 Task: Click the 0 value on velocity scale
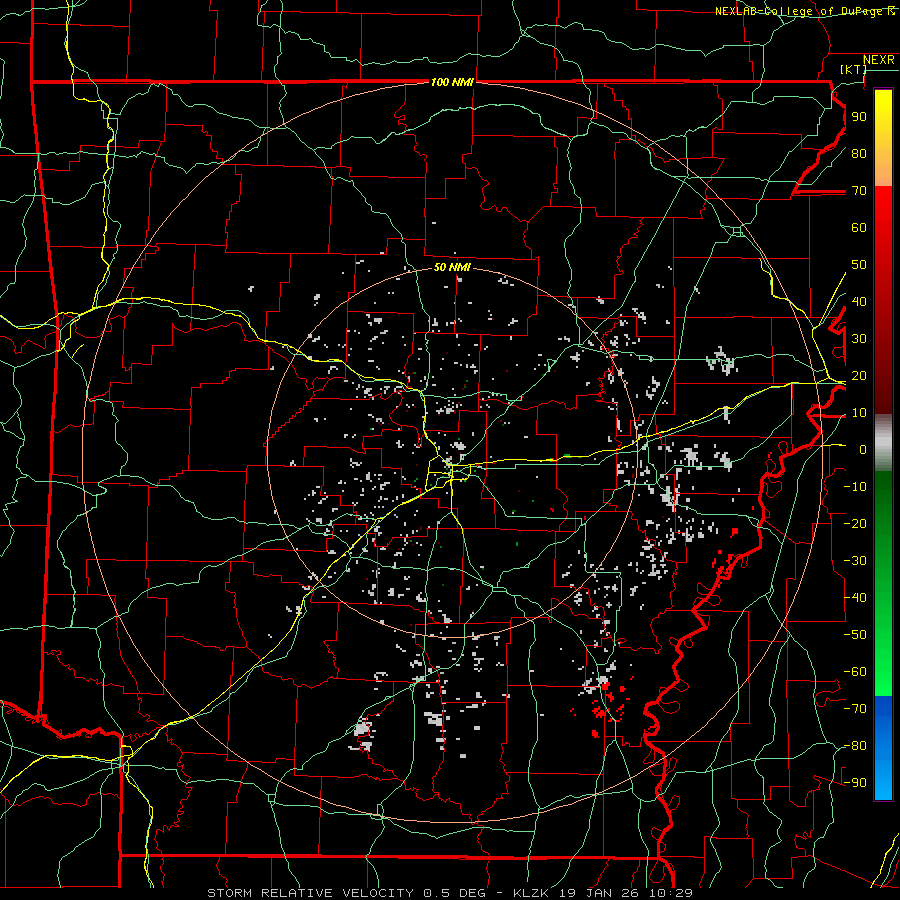(863, 449)
